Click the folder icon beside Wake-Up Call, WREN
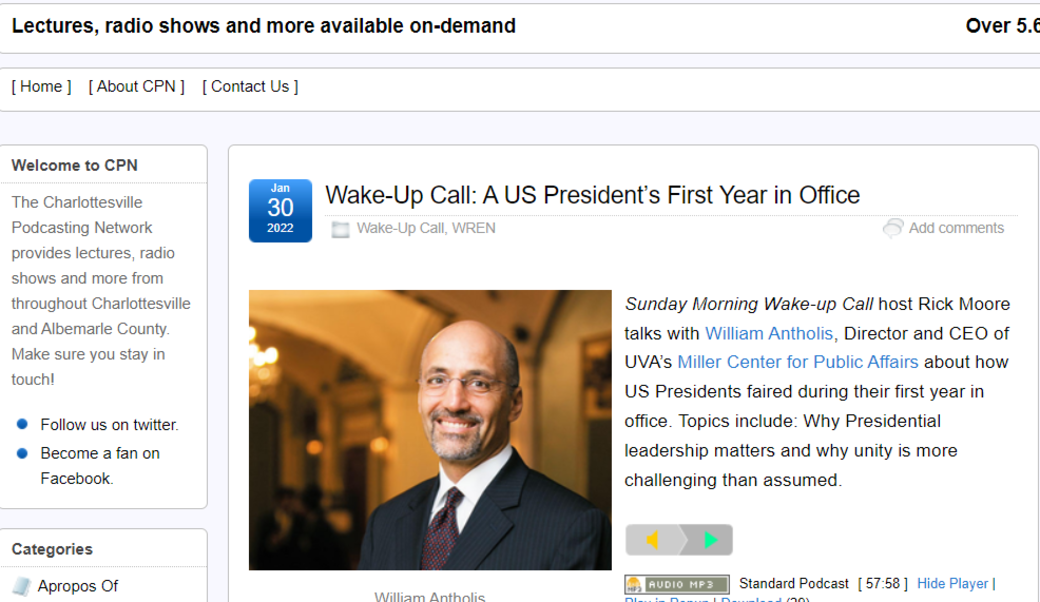 coord(341,229)
